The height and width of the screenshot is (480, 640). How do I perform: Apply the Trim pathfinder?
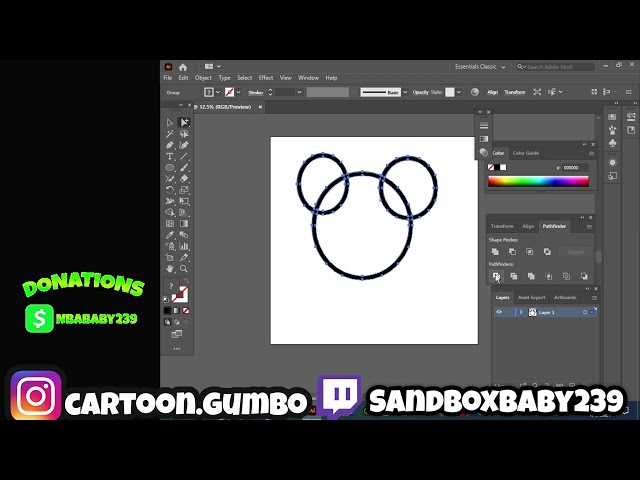point(513,276)
